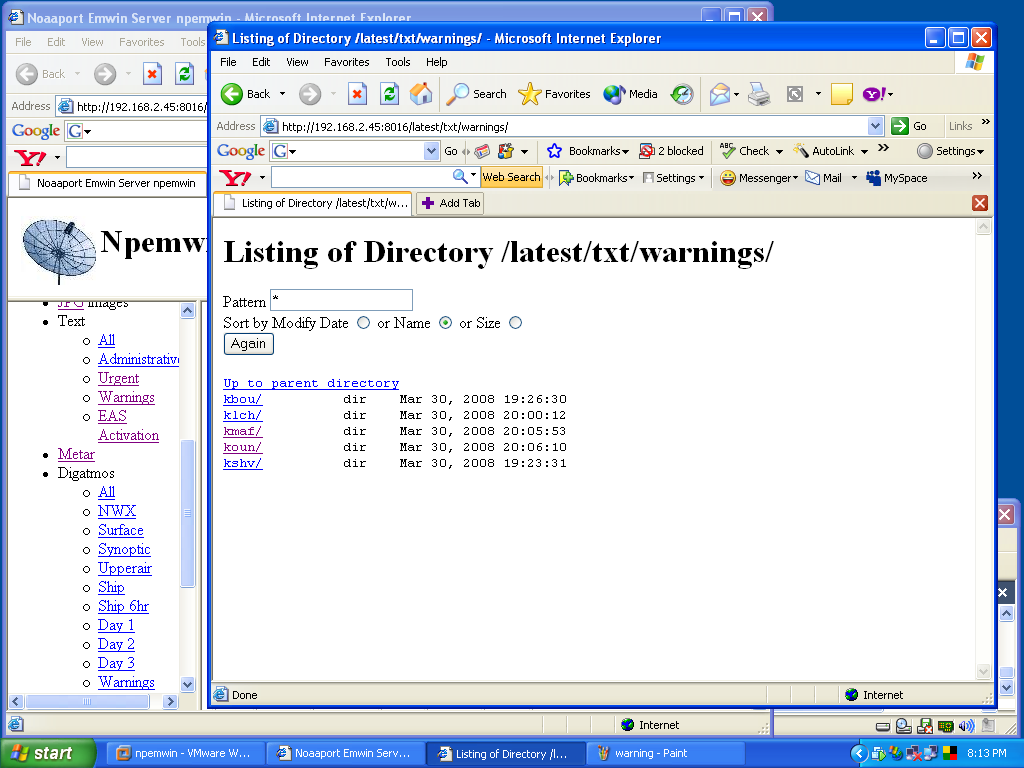Click the 2 blocked popup blocker icon

coord(647,151)
